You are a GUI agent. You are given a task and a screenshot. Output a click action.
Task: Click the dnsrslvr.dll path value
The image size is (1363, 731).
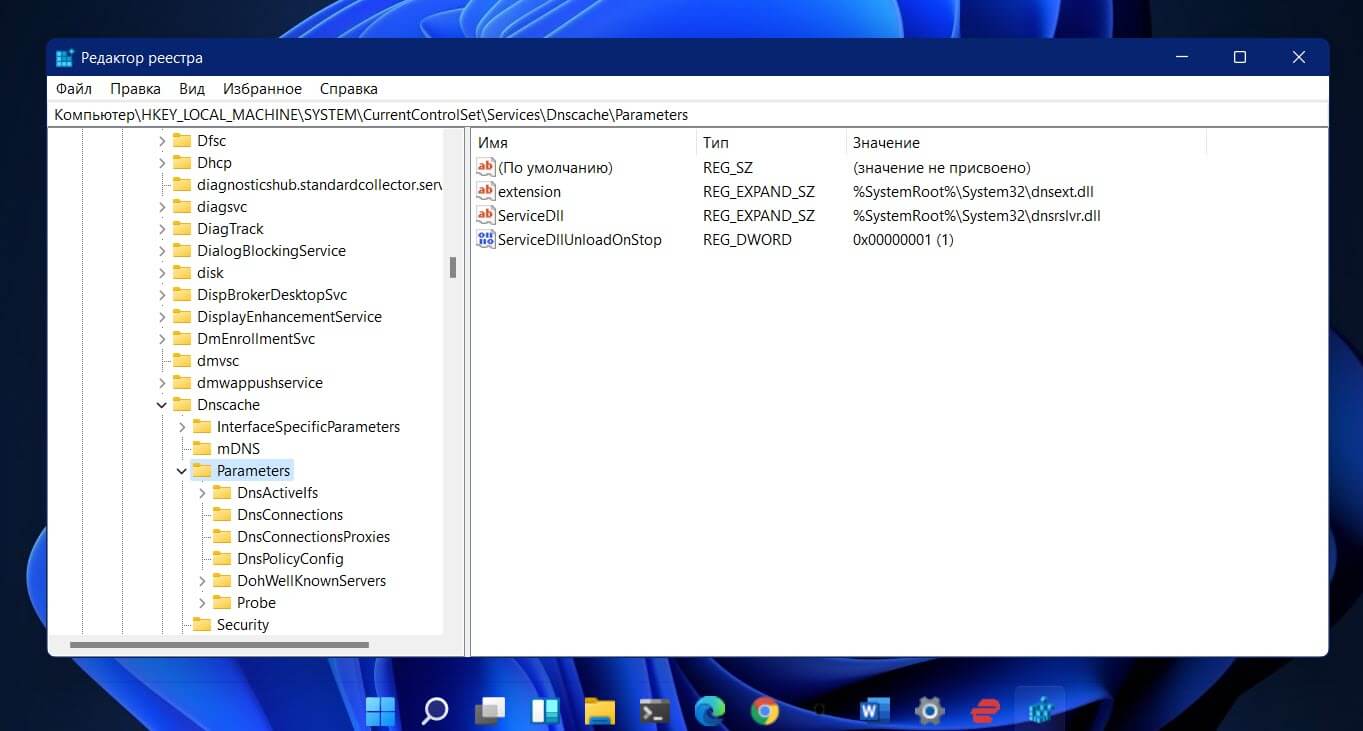[x=976, y=215]
